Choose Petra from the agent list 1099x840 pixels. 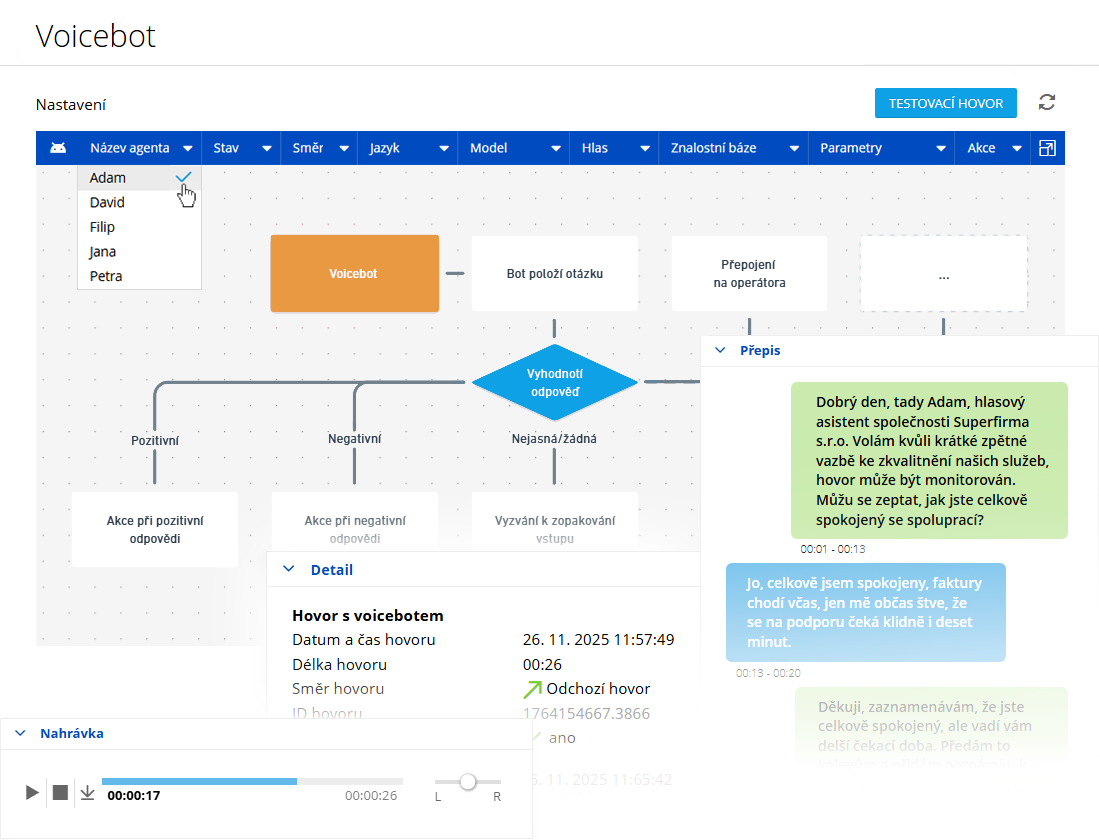click(106, 276)
